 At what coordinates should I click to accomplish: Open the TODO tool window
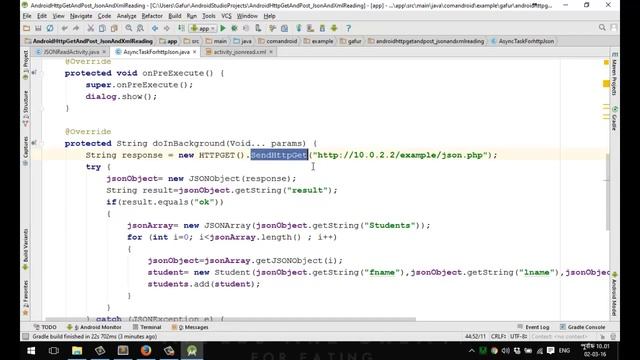[45, 327]
